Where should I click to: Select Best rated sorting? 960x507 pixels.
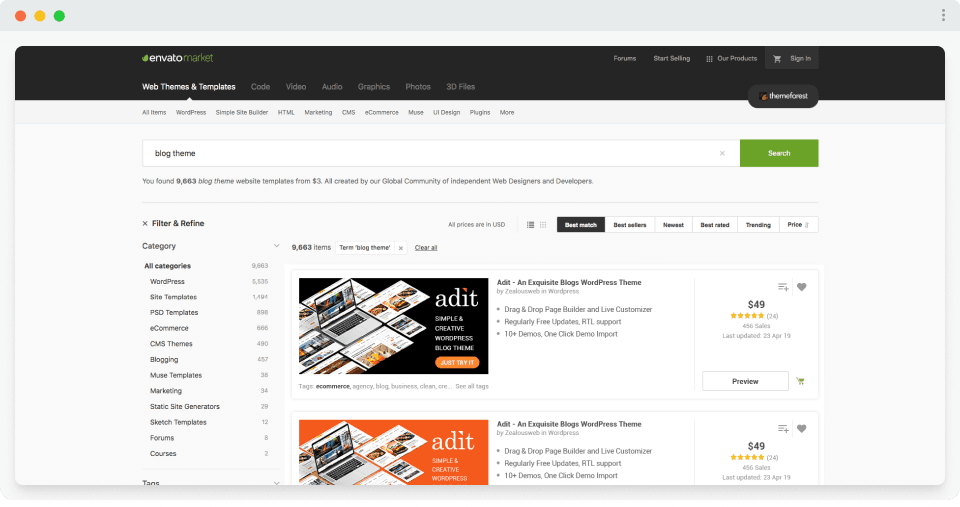point(715,225)
